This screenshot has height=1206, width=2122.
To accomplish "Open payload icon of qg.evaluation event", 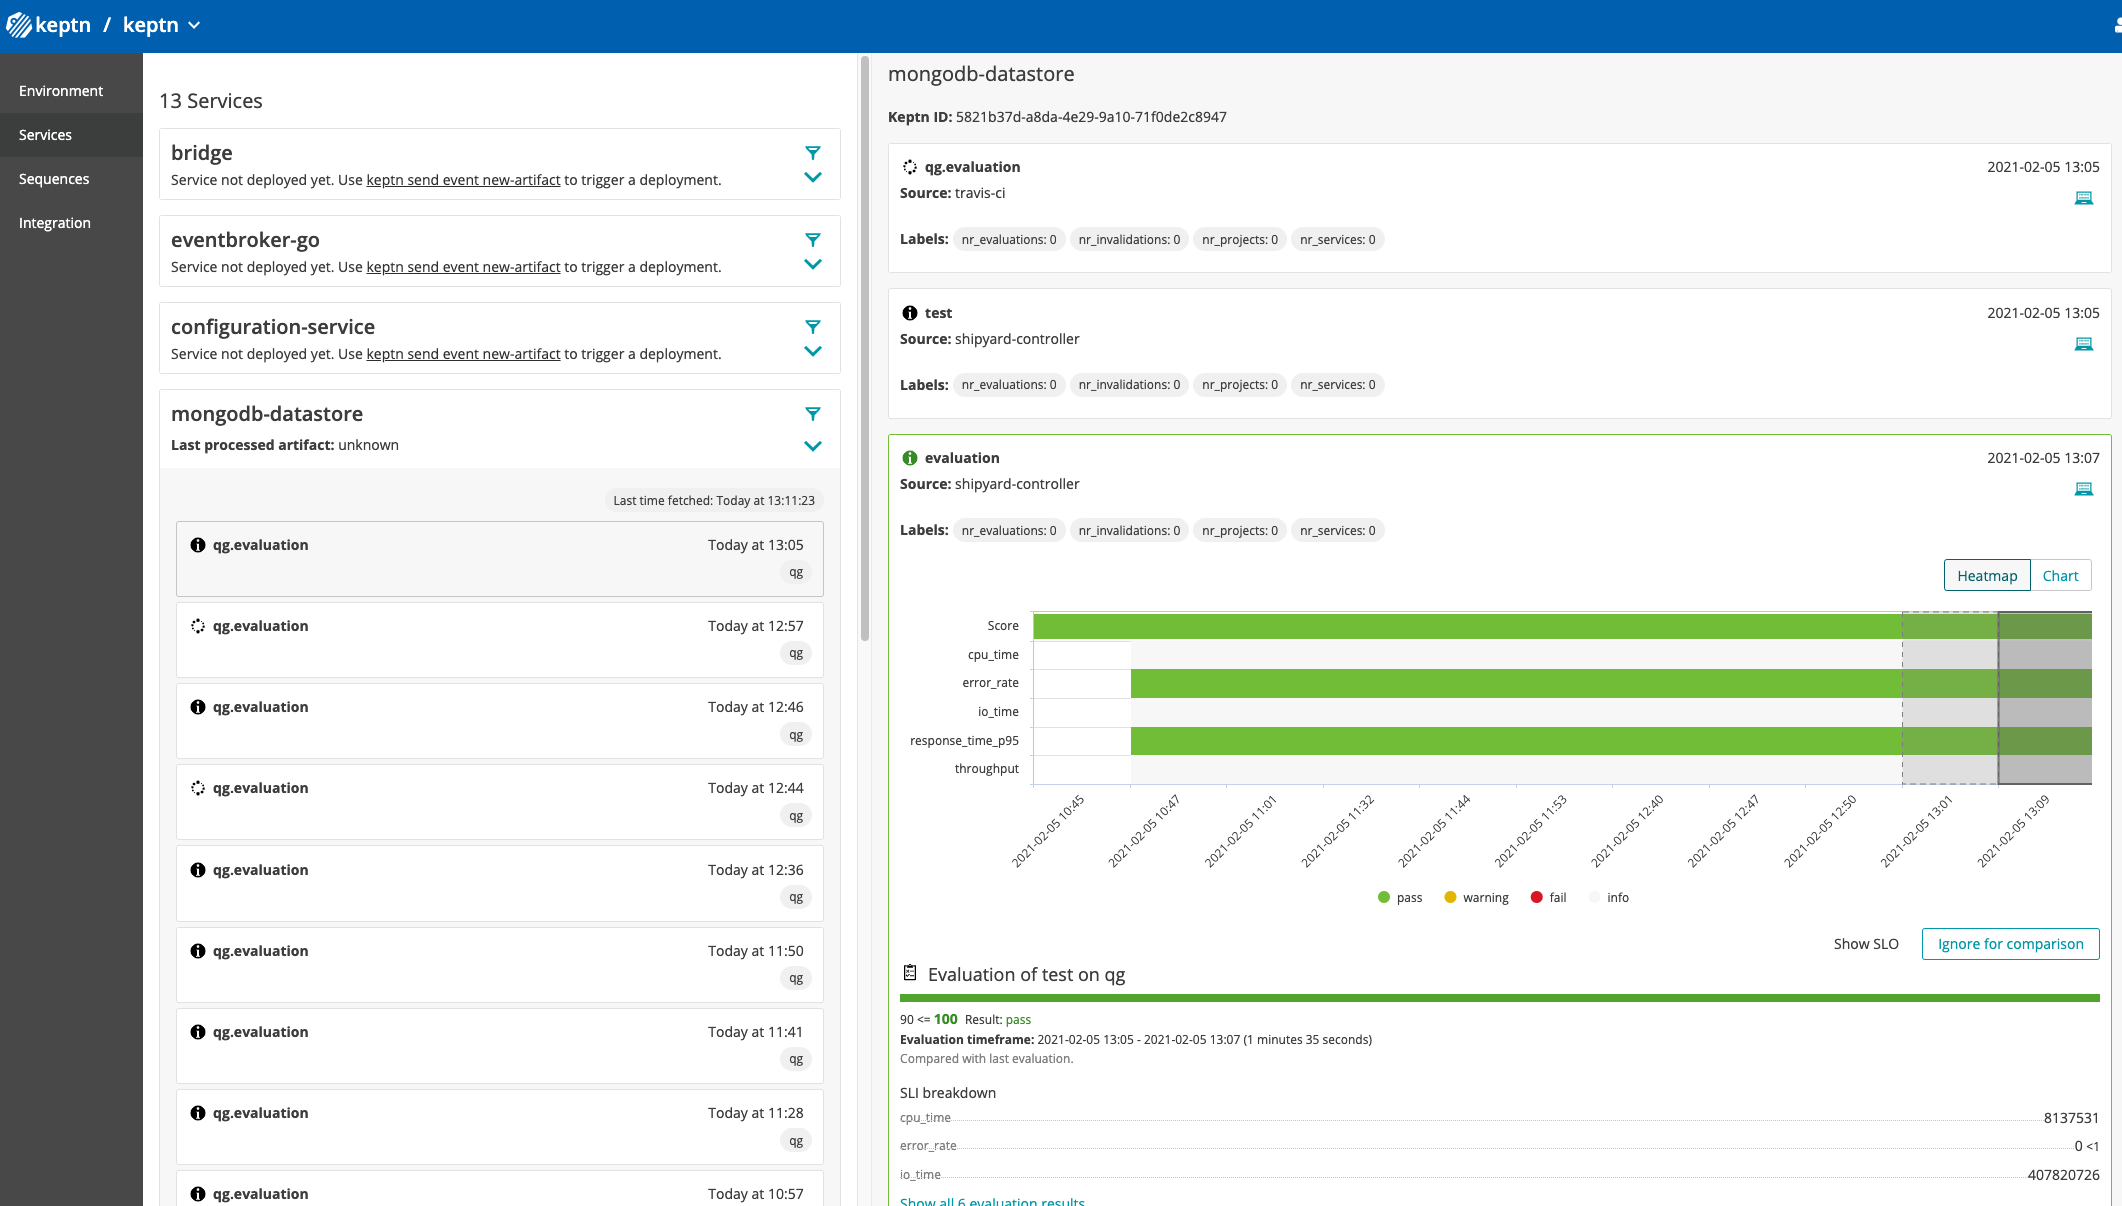I will (2083, 198).
